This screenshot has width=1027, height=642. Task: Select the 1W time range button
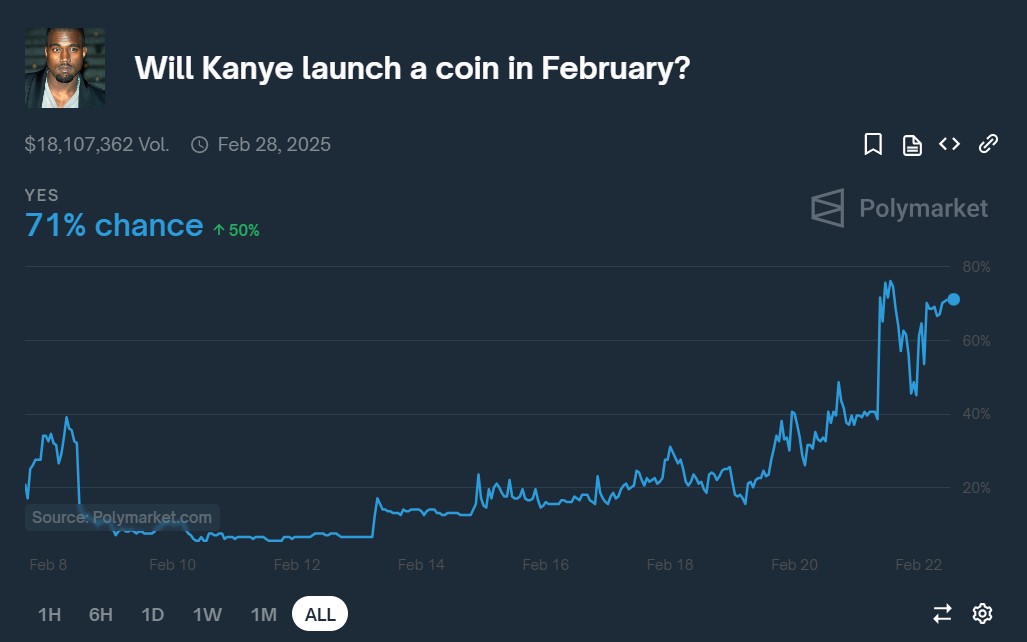207,615
